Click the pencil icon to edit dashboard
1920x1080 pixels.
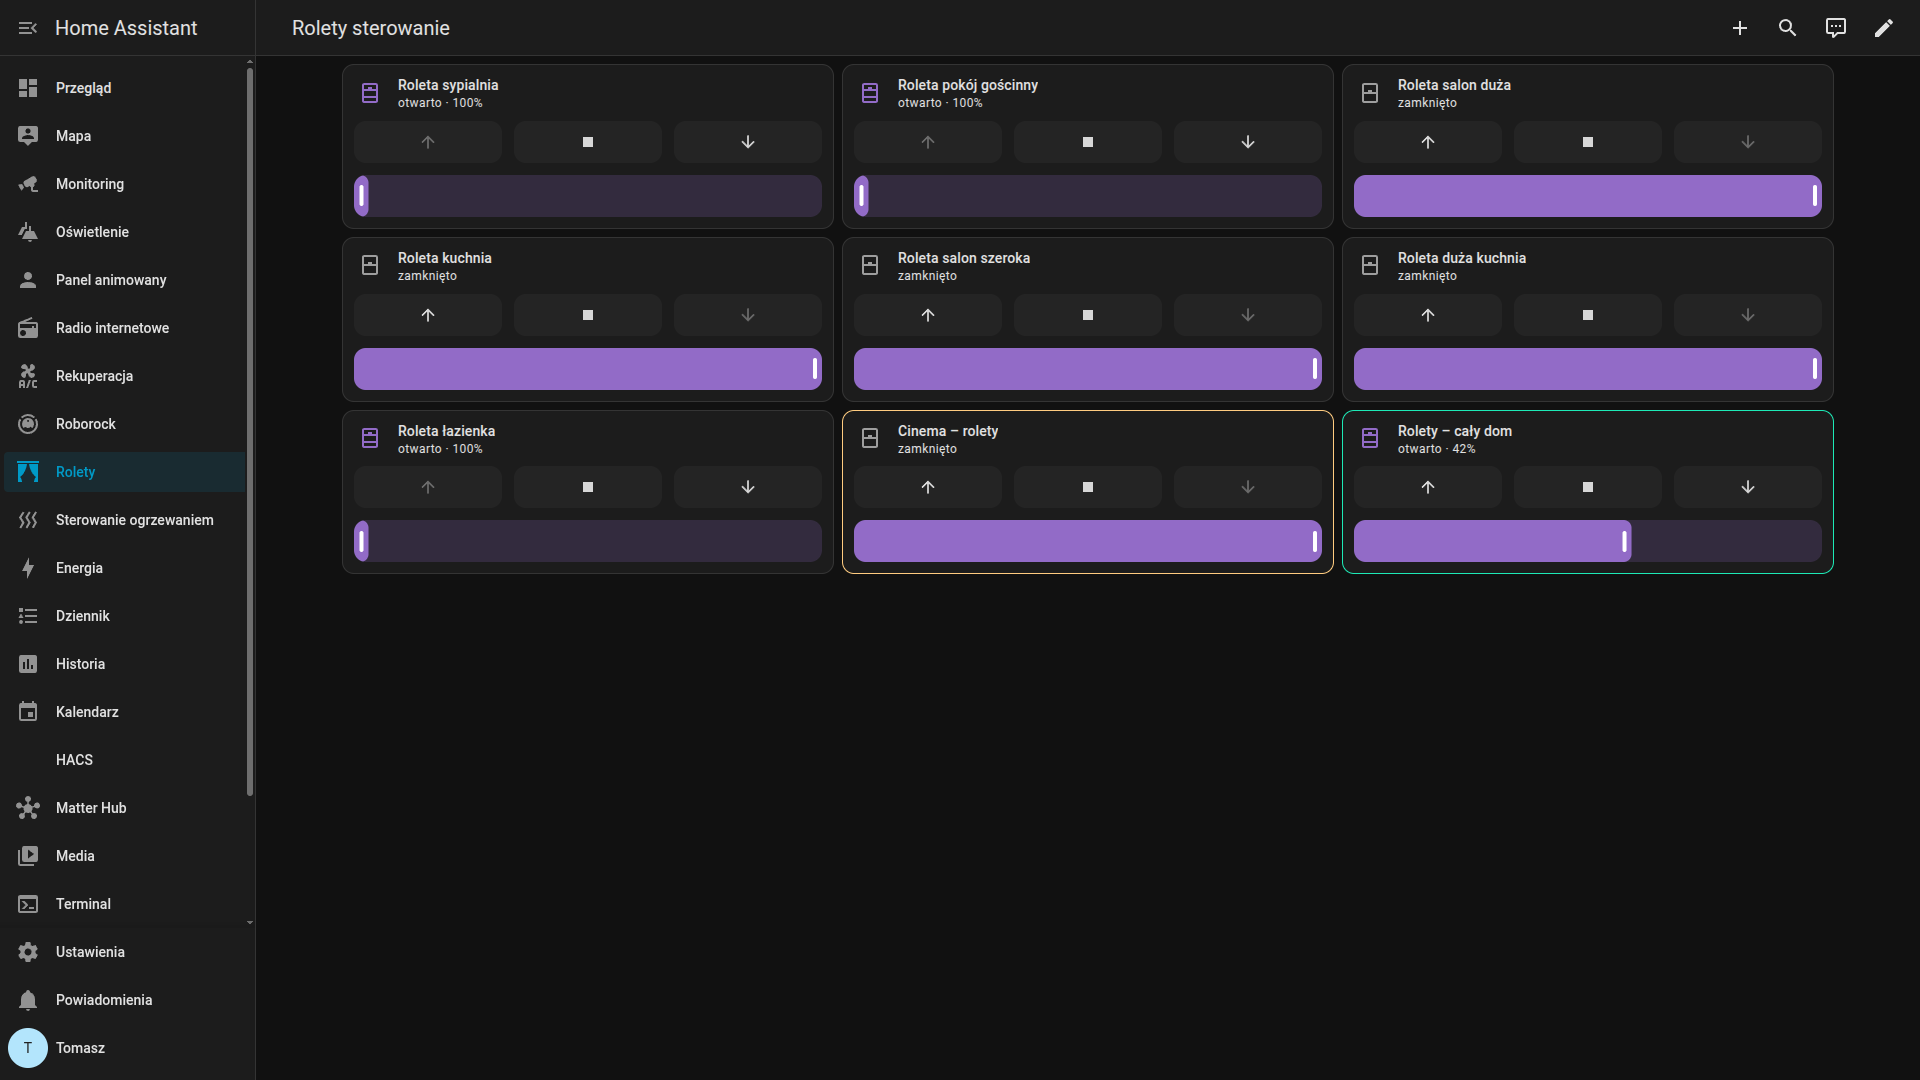click(x=1884, y=28)
